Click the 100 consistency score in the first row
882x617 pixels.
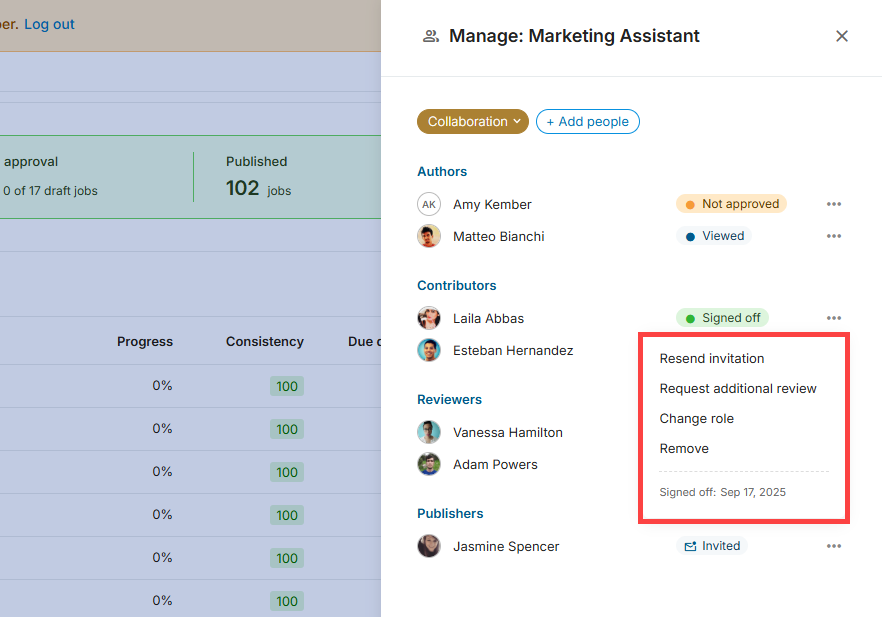(287, 386)
